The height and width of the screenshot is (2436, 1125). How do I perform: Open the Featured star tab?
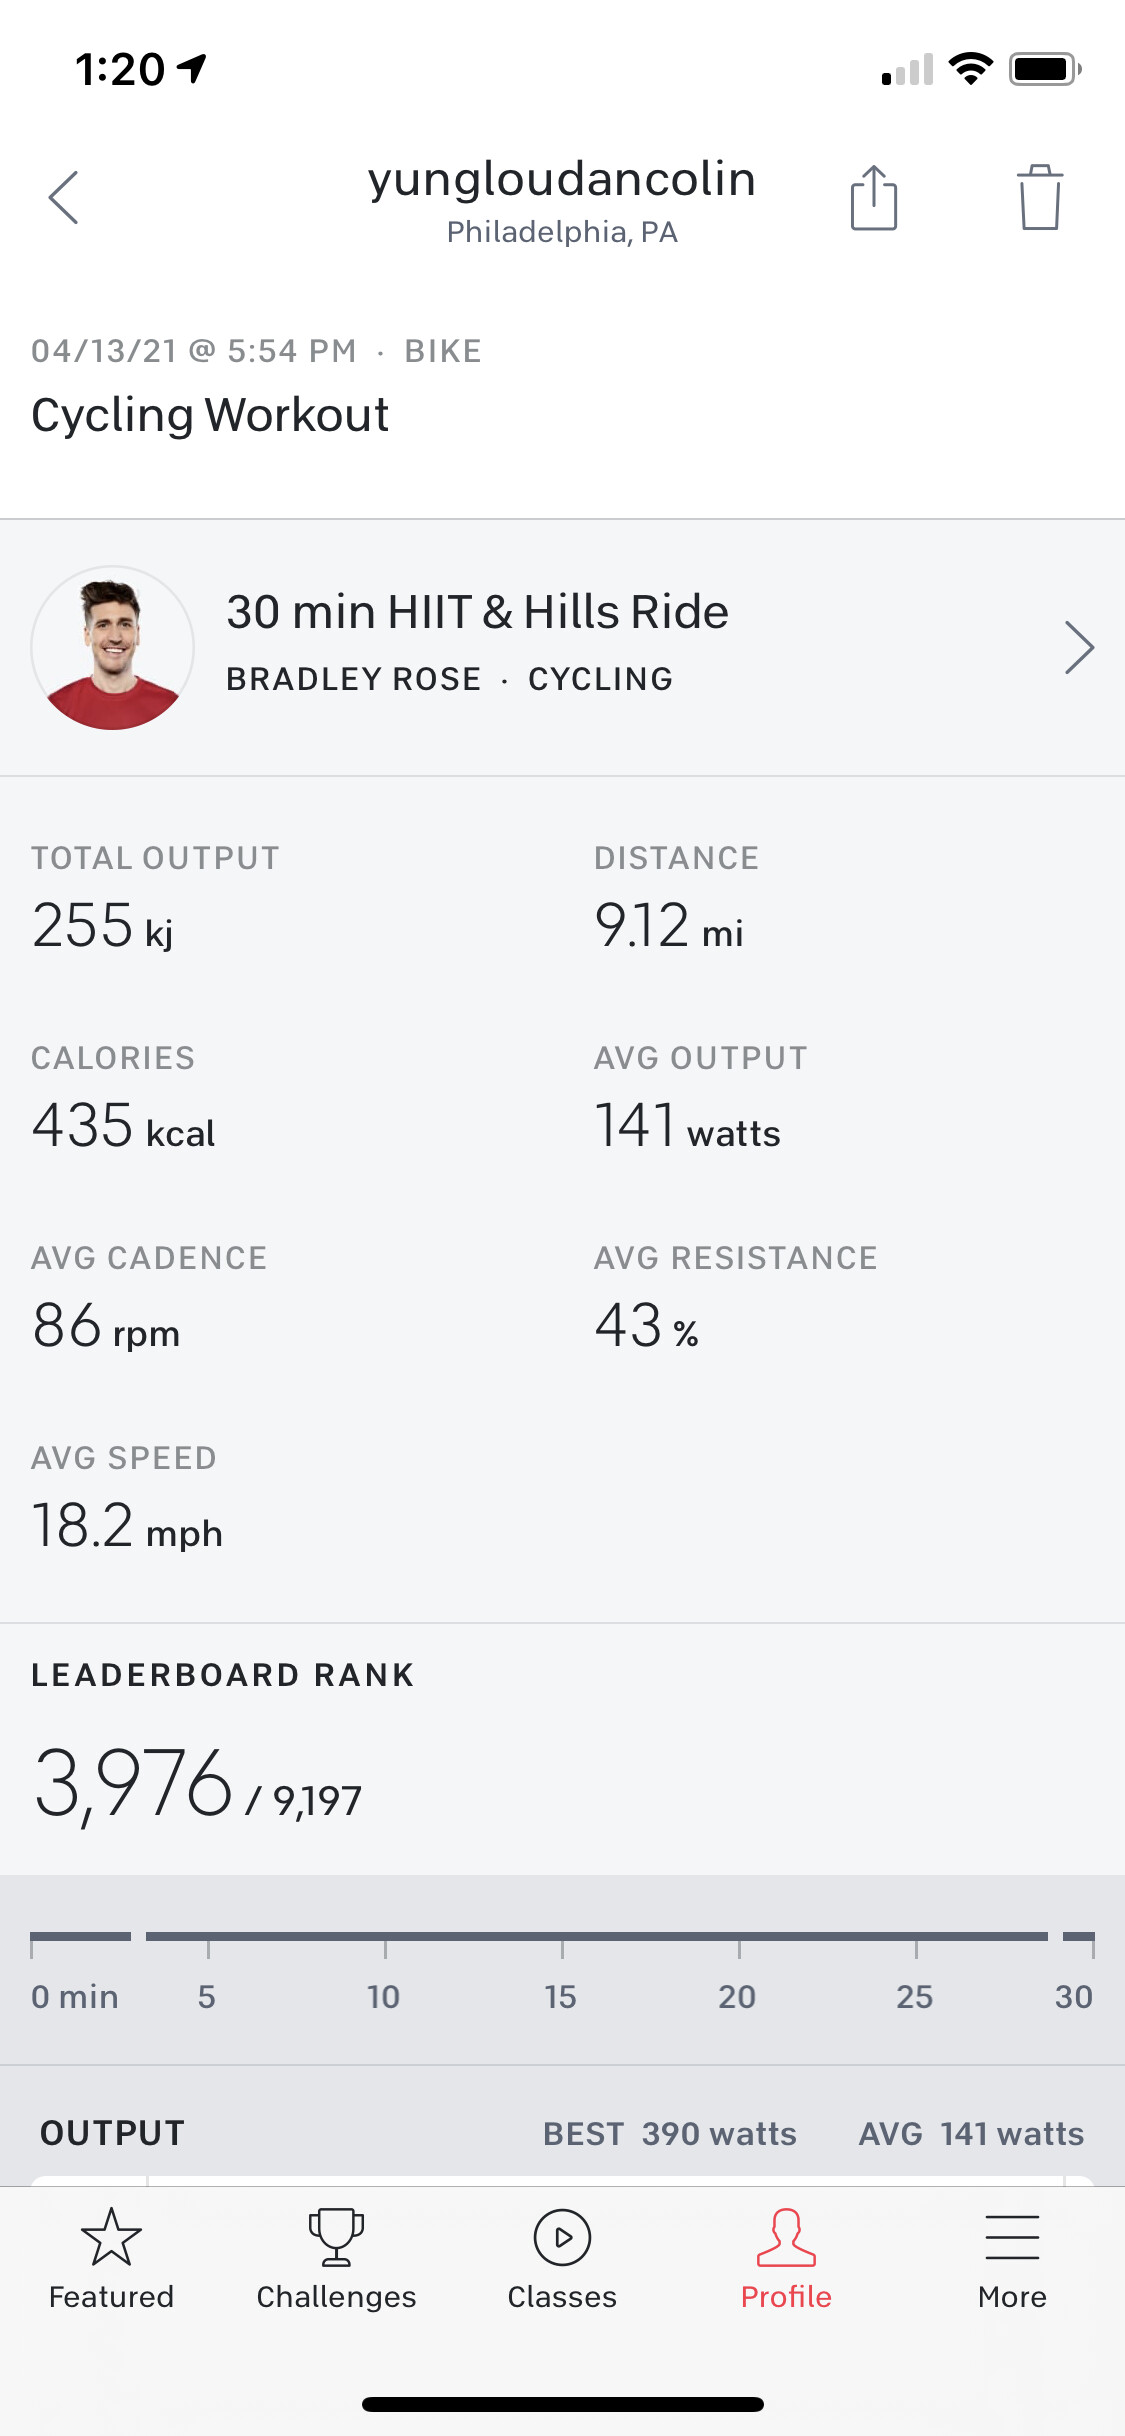(x=111, y=2237)
